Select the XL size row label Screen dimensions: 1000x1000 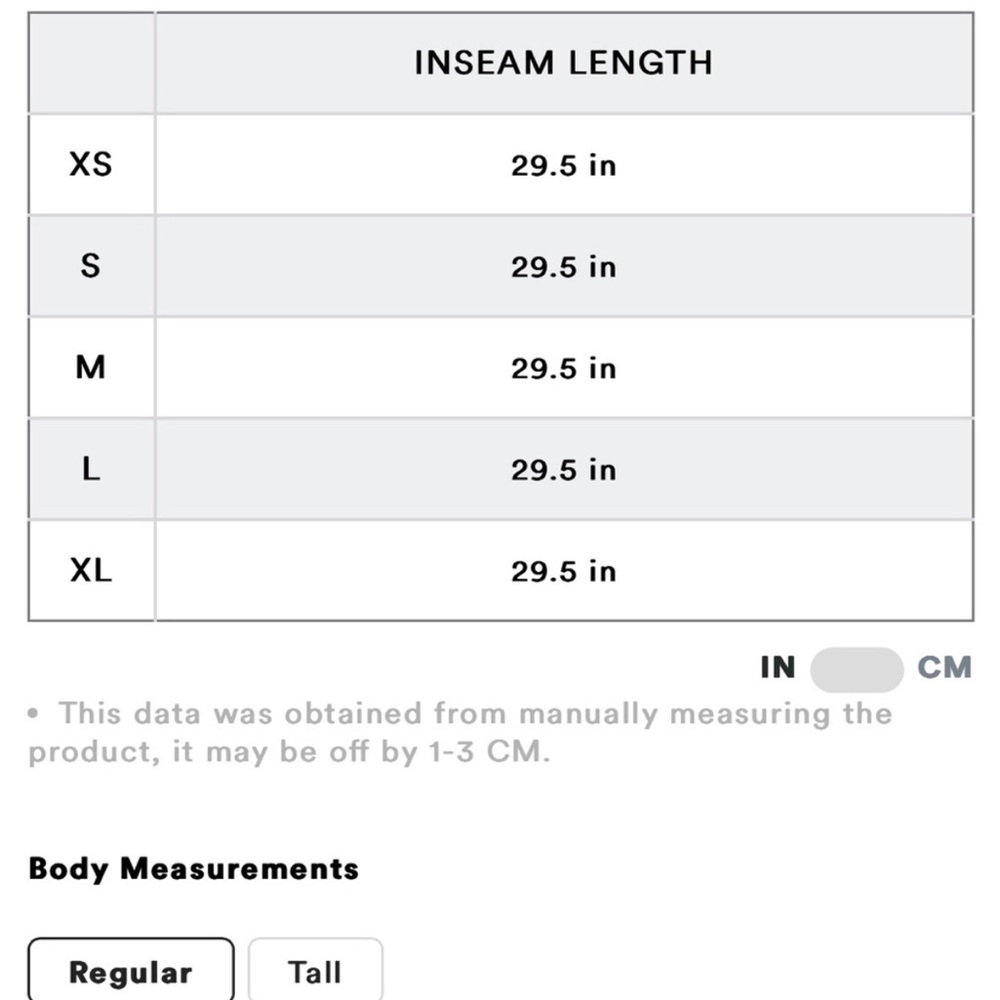pyautogui.click(x=91, y=570)
